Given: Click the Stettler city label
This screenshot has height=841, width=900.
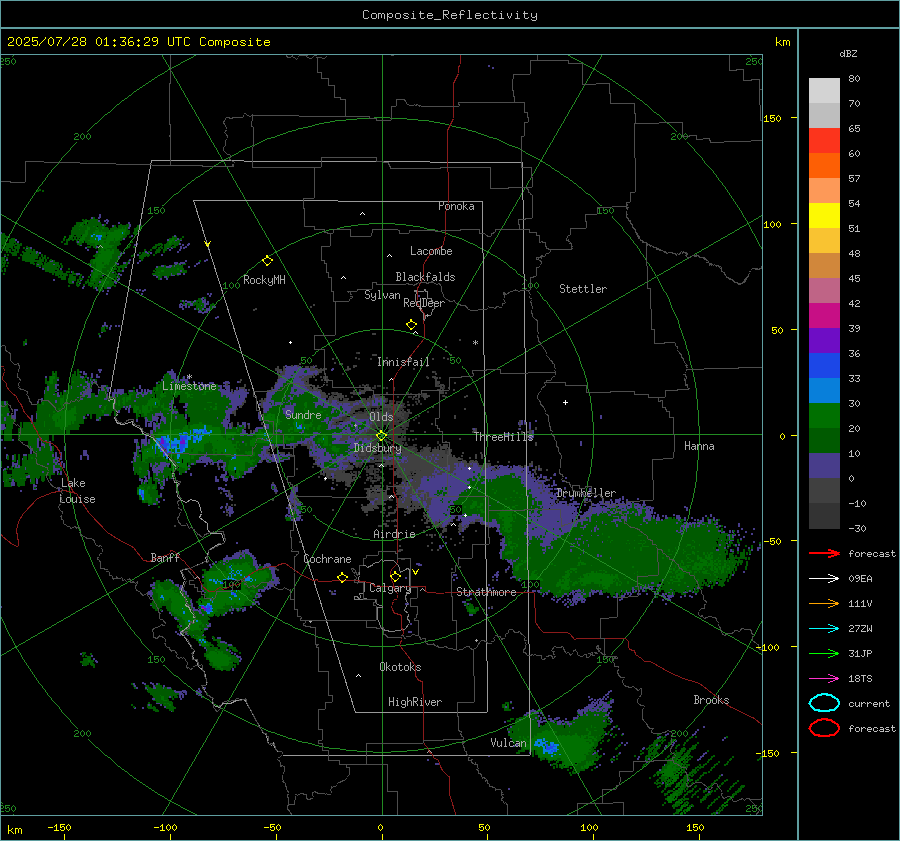Looking at the screenshot, I should 583,289.
